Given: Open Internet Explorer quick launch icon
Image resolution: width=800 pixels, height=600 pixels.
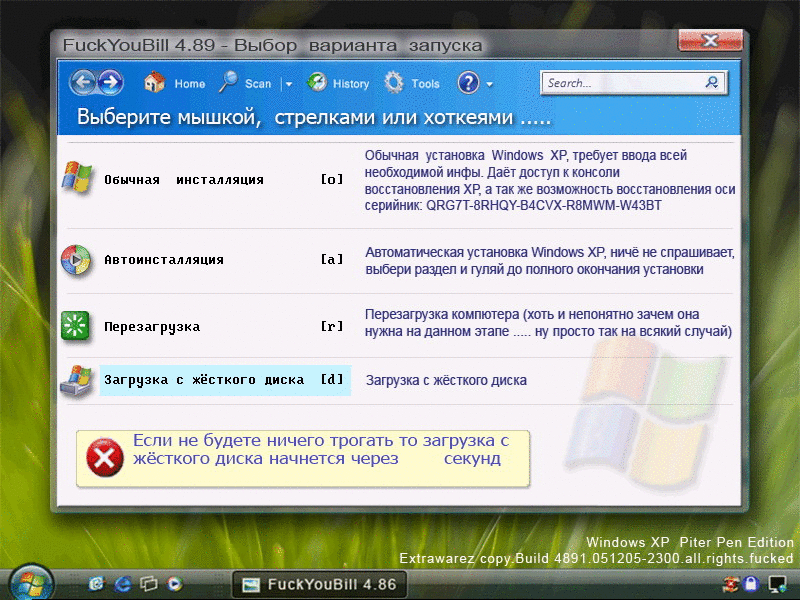Looking at the screenshot, I should (x=122, y=583).
